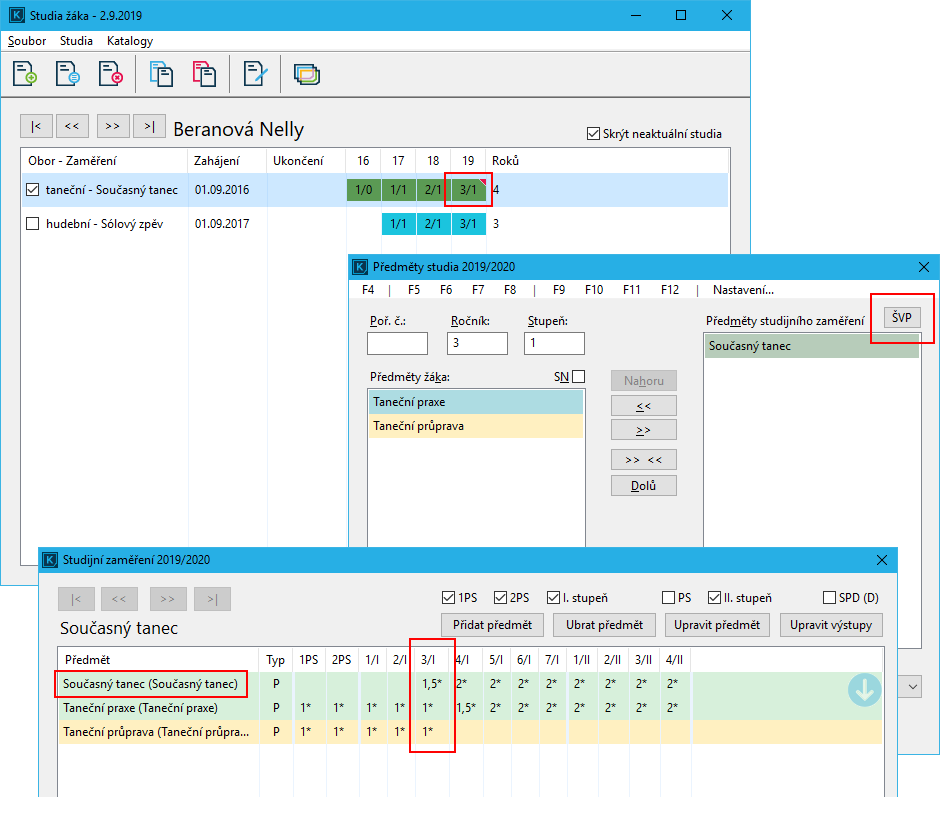The image size is (940, 814).
Task: Open the Studia menu
Action: [x=76, y=41]
